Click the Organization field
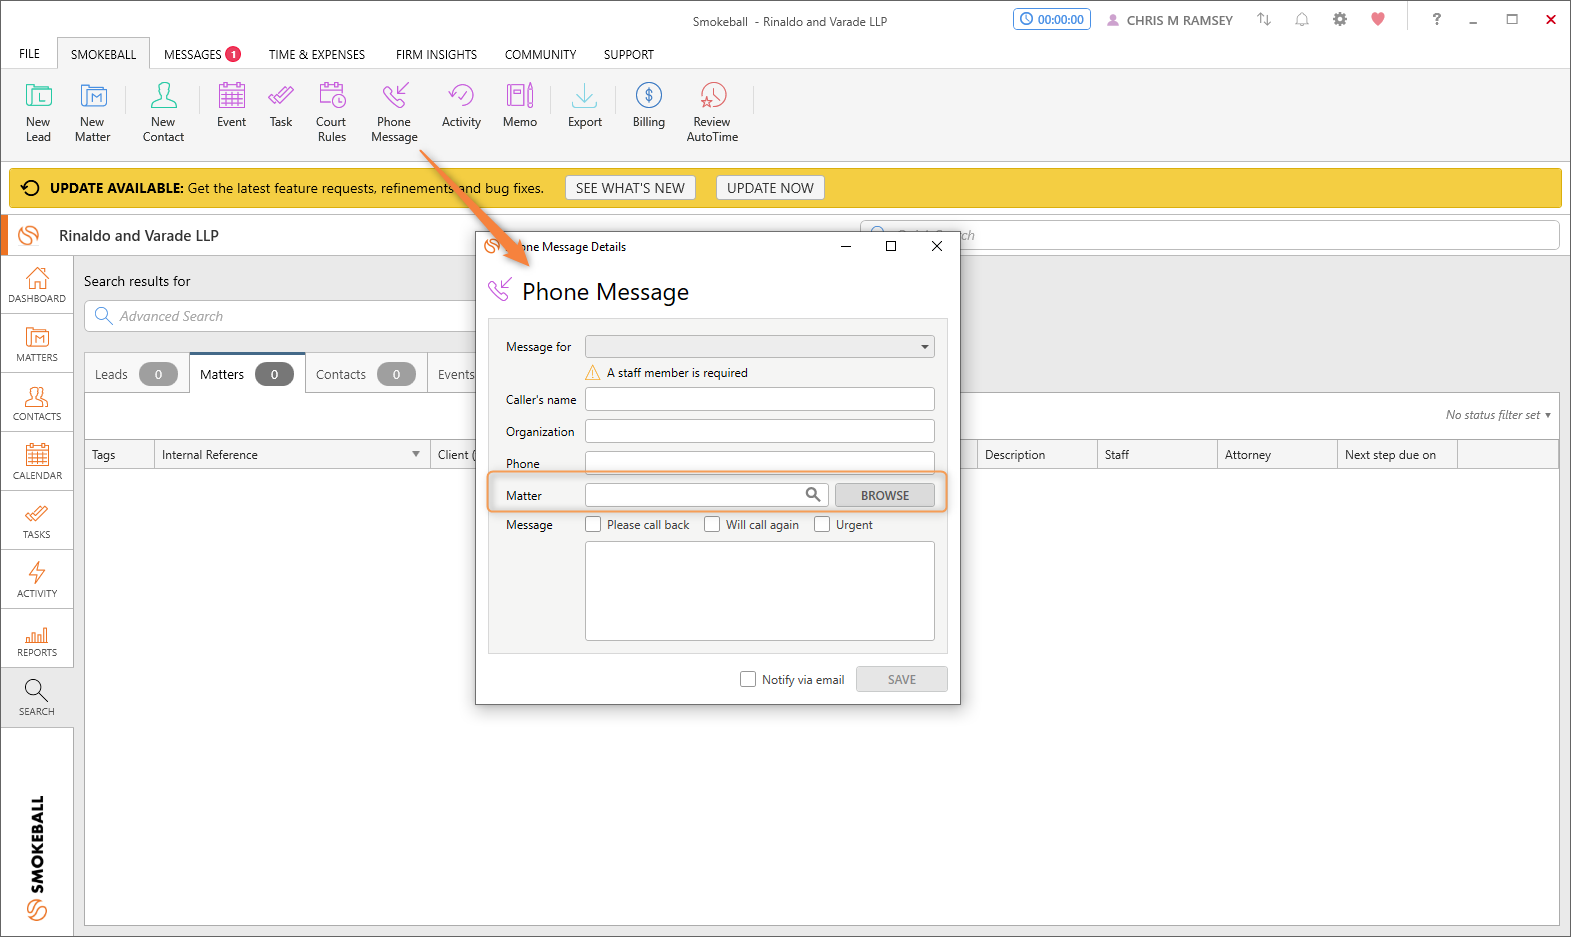This screenshot has width=1571, height=937. point(760,431)
